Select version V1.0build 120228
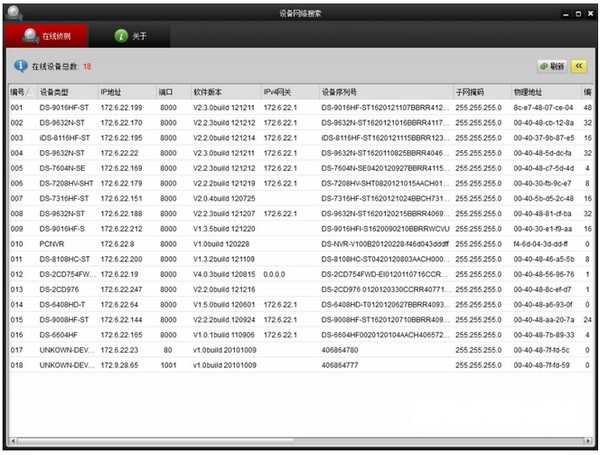The height and width of the screenshot is (455, 600). [221, 244]
